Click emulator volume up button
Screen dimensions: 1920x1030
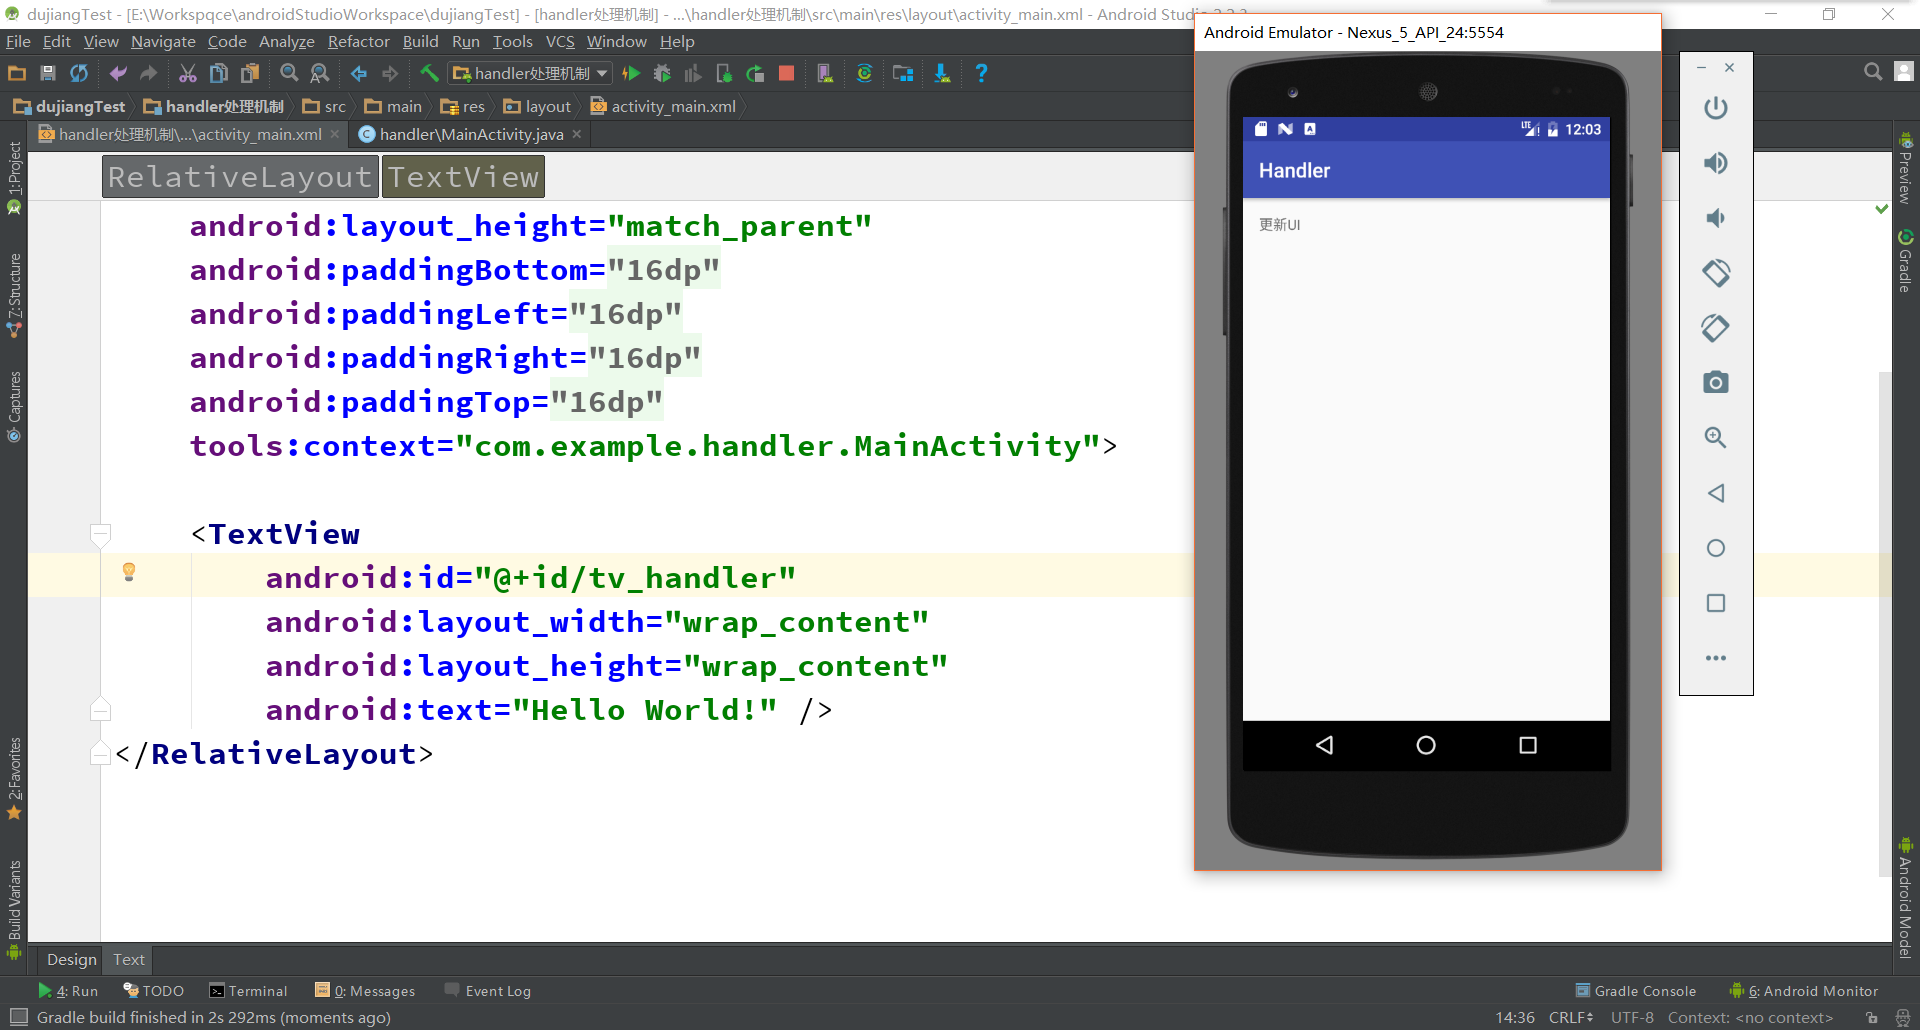point(1716,163)
